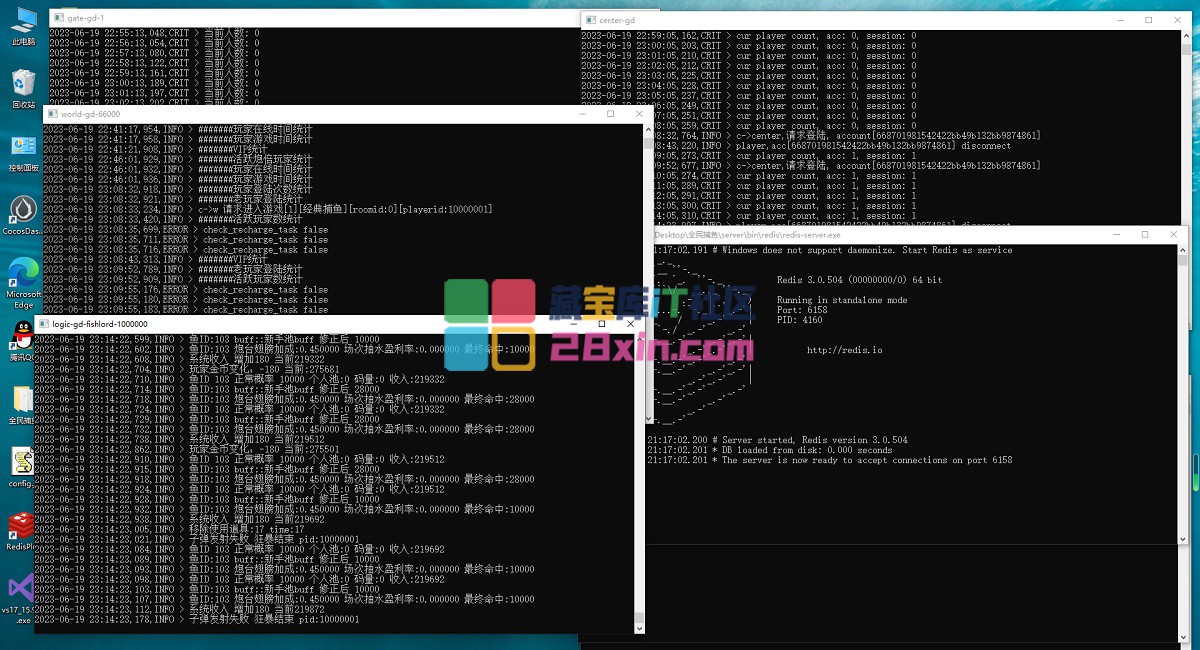Click the http://redis.io text in Redis window
The width and height of the screenshot is (1200, 650).
pyautogui.click(x=845, y=350)
